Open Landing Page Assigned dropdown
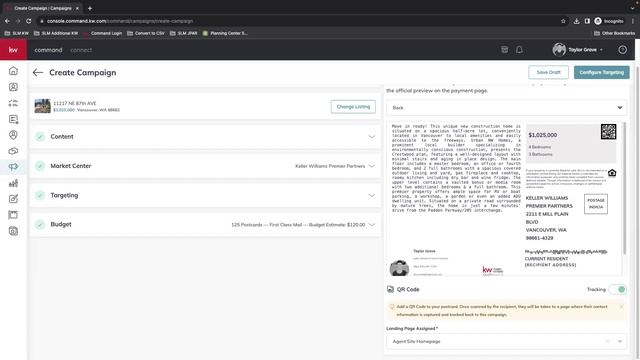 507,341
